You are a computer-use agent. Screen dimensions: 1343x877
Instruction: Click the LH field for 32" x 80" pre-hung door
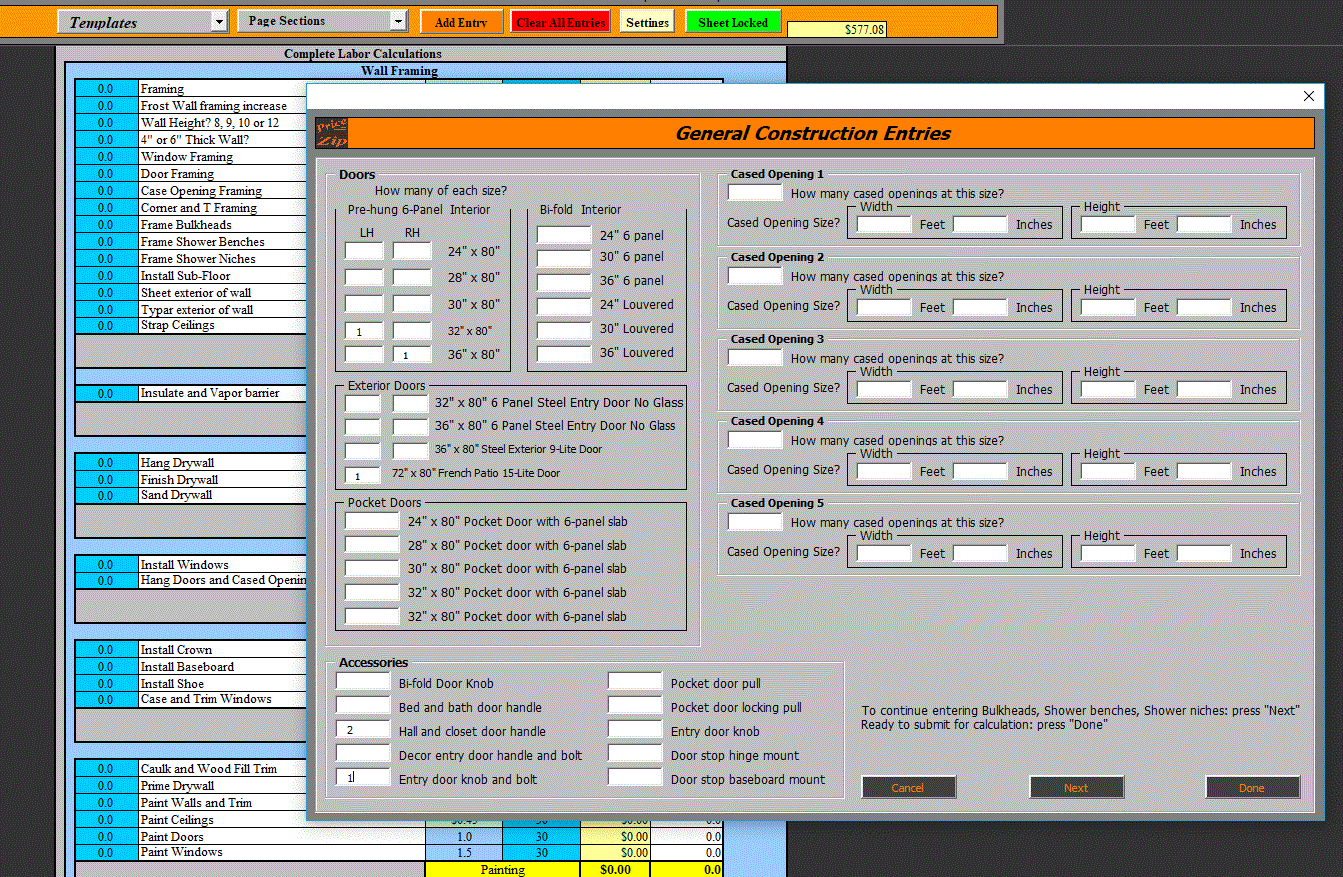364,330
